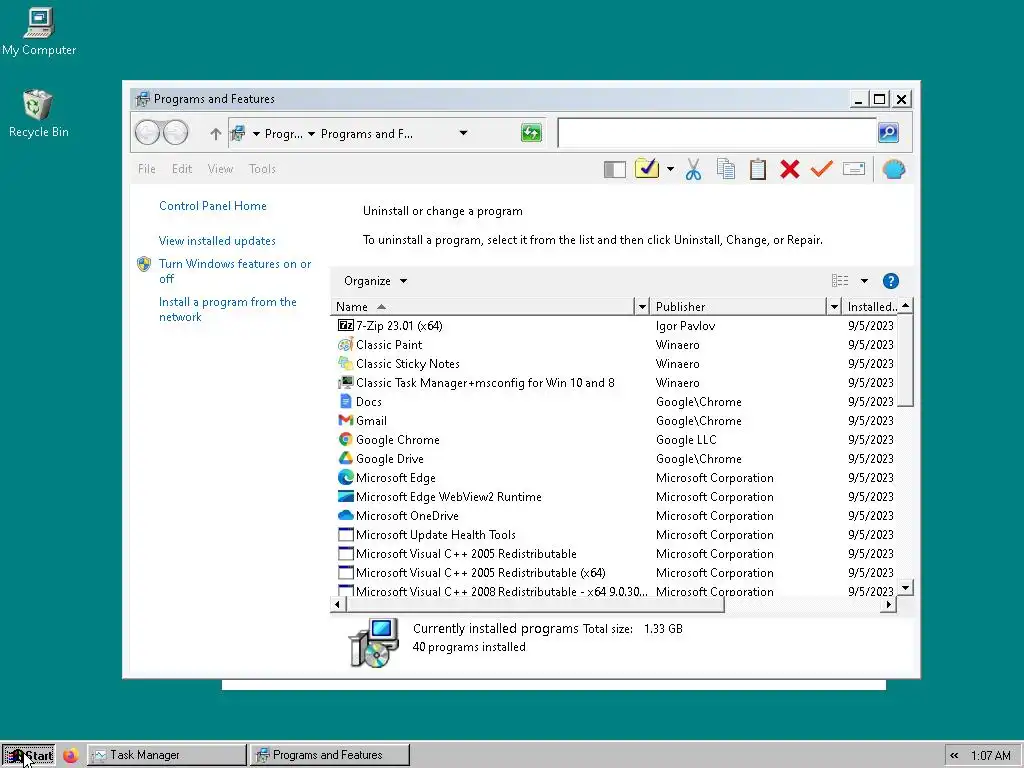Image resolution: width=1024 pixels, height=768 pixels.
Task: Click the blue shell globe icon
Action: [x=893, y=170]
